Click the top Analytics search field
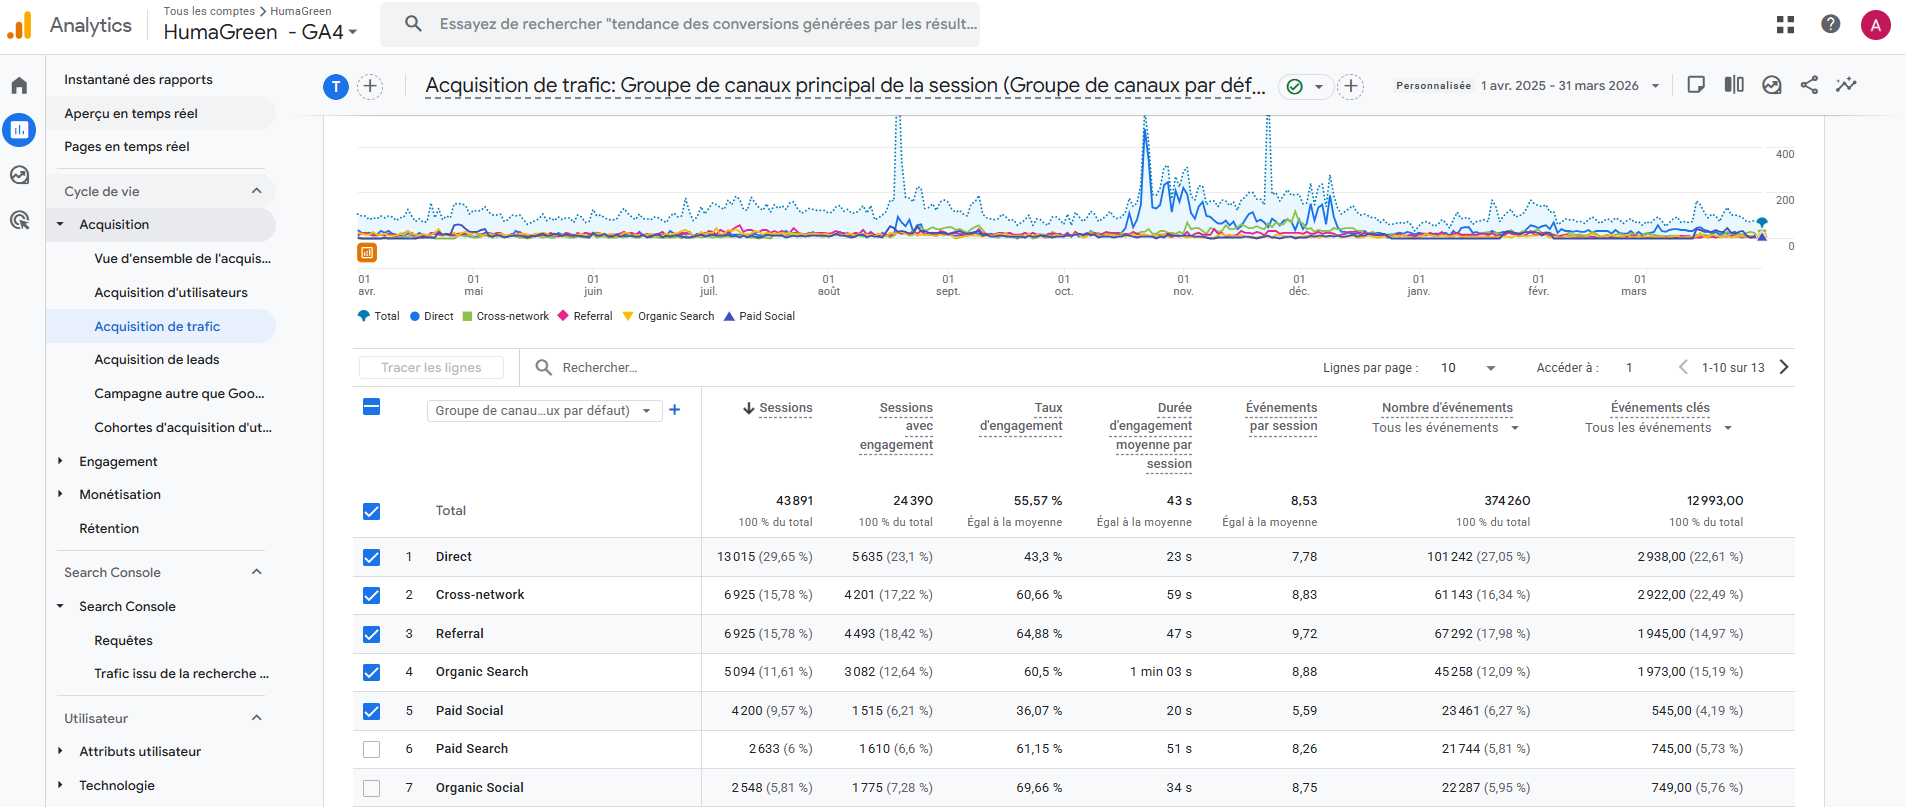 pyautogui.click(x=680, y=24)
